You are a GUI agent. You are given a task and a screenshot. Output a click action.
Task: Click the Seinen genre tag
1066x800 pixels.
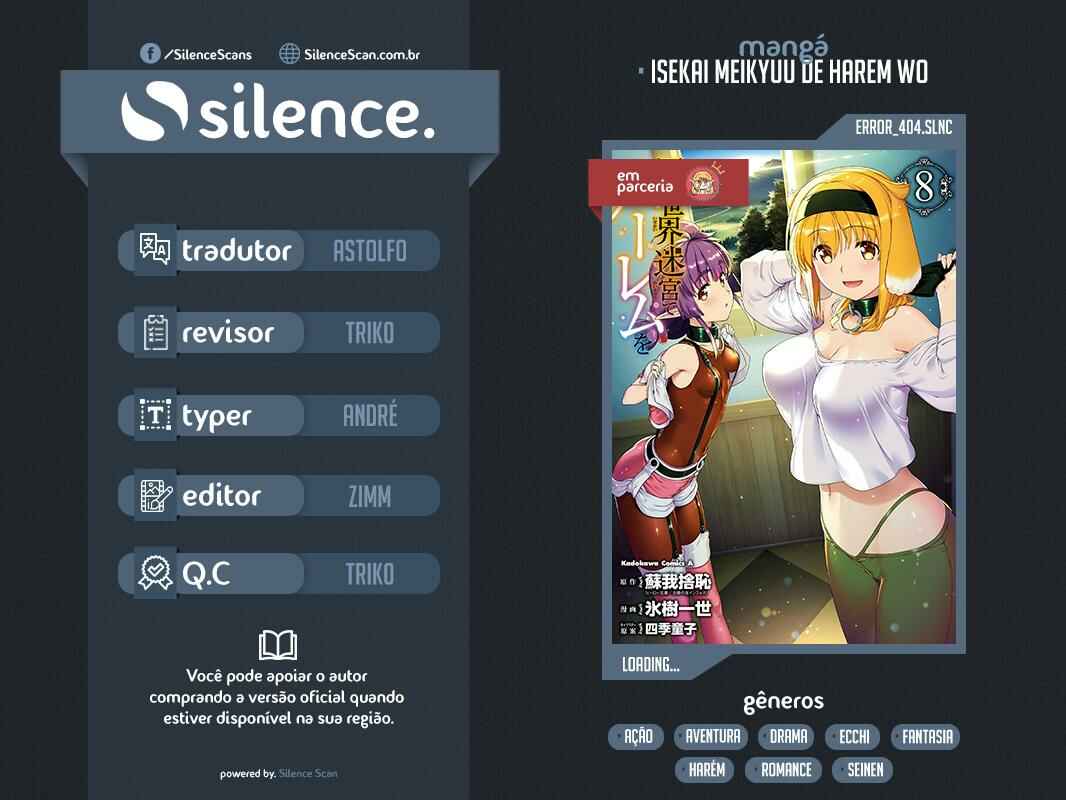pos(864,770)
